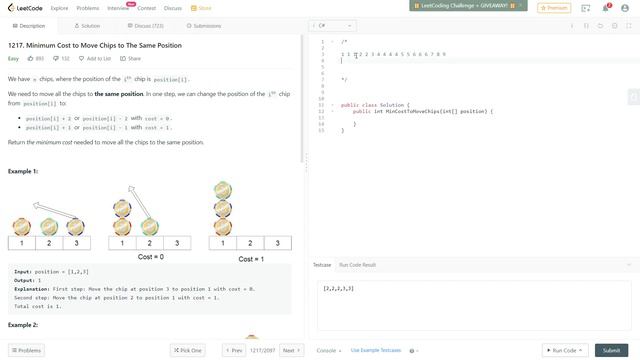The height and width of the screenshot is (360, 640).
Task: Click the Cost = 1 chip diagram
Action: 250,222
